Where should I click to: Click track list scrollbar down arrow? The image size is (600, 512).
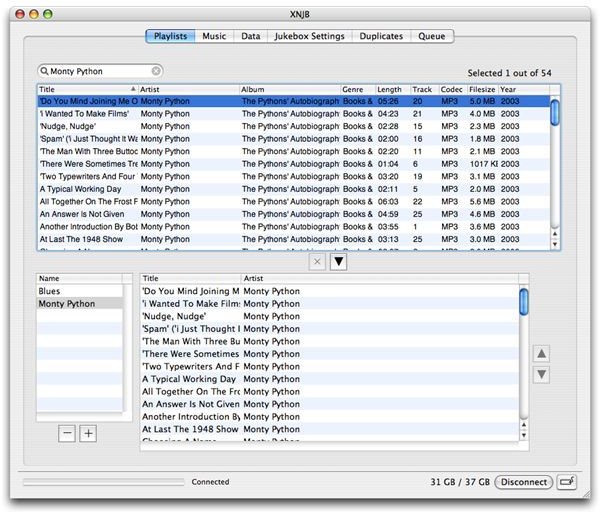[x=555, y=244]
